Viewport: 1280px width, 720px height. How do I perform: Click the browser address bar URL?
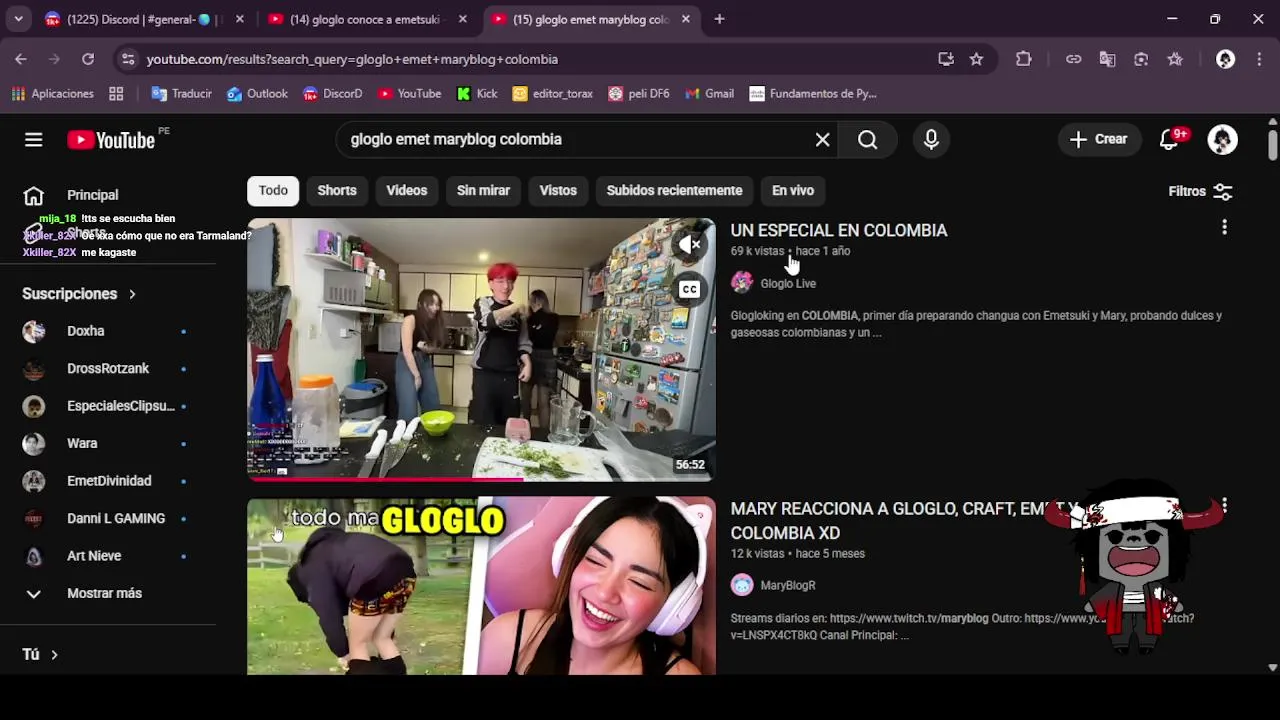352,59
